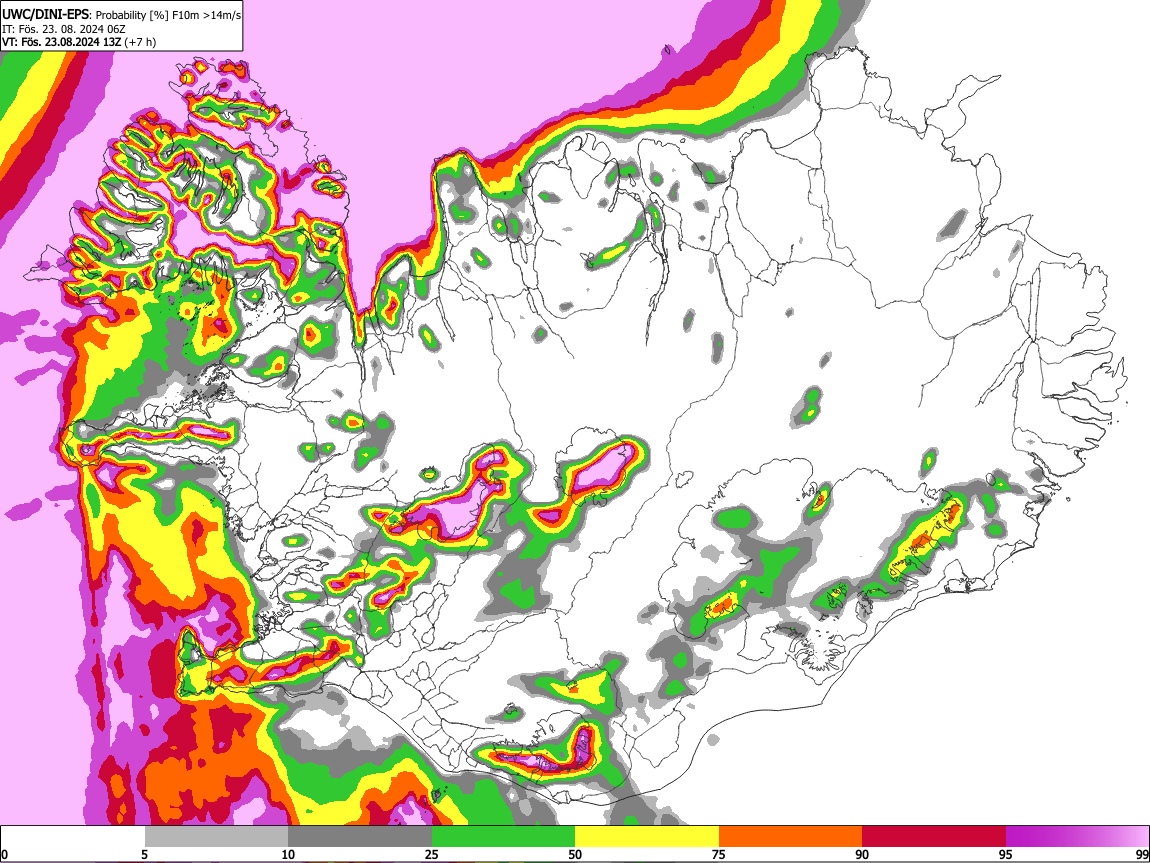Click the legend value '25'

coord(432,854)
